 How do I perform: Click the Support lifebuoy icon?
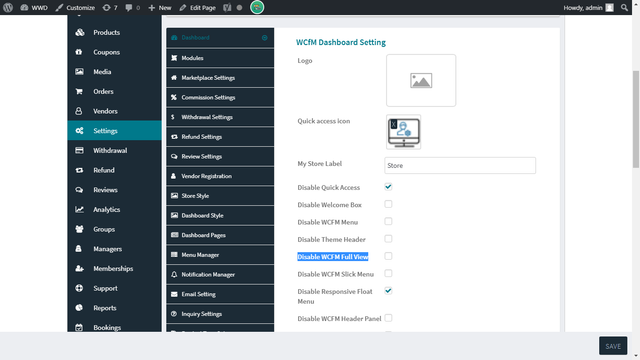(x=79, y=288)
